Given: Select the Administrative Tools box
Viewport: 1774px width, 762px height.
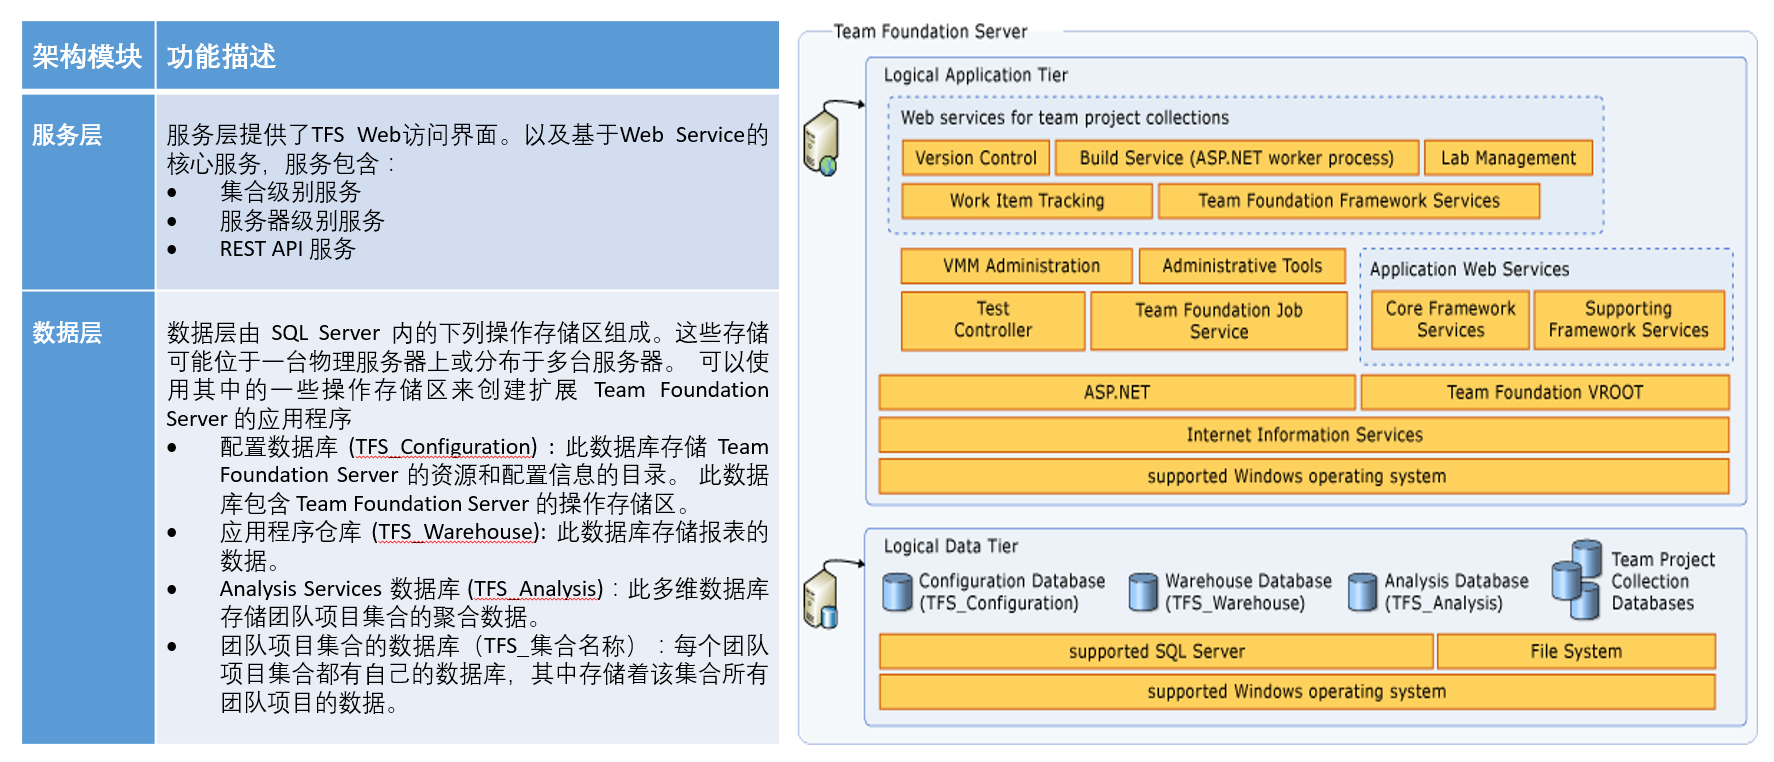Looking at the screenshot, I should 1242,266.
